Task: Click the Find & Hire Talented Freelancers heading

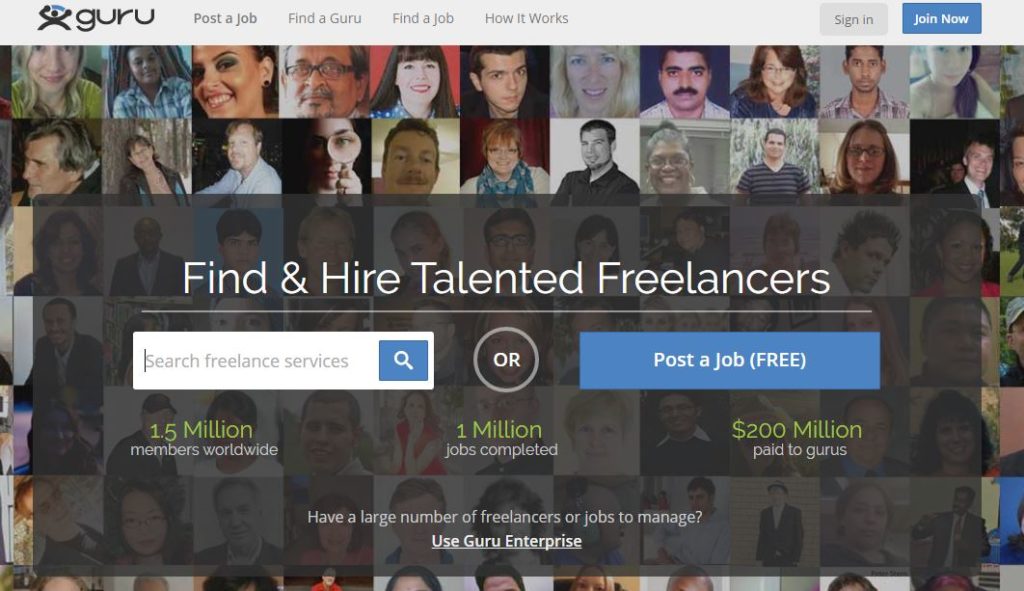Action: pos(506,279)
